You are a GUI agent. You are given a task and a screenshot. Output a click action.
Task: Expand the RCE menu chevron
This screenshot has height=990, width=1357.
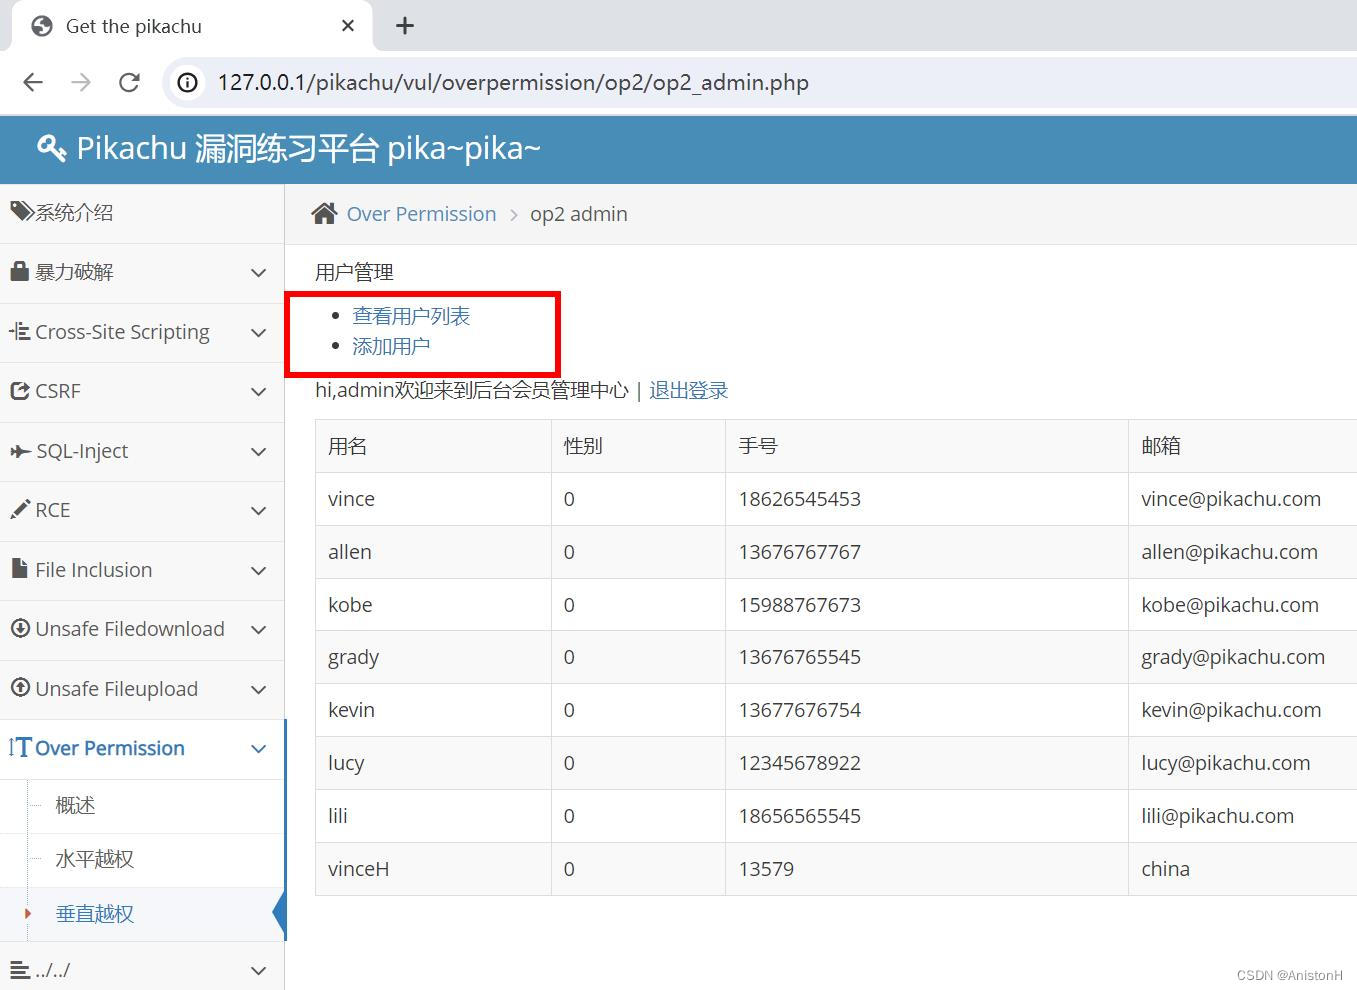[x=258, y=510]
